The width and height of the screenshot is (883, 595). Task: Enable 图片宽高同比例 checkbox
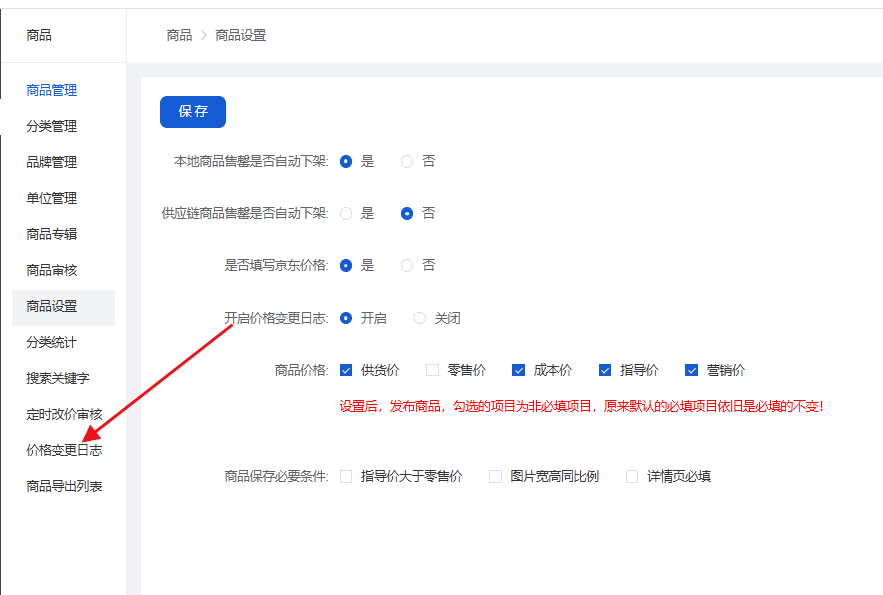495,477
